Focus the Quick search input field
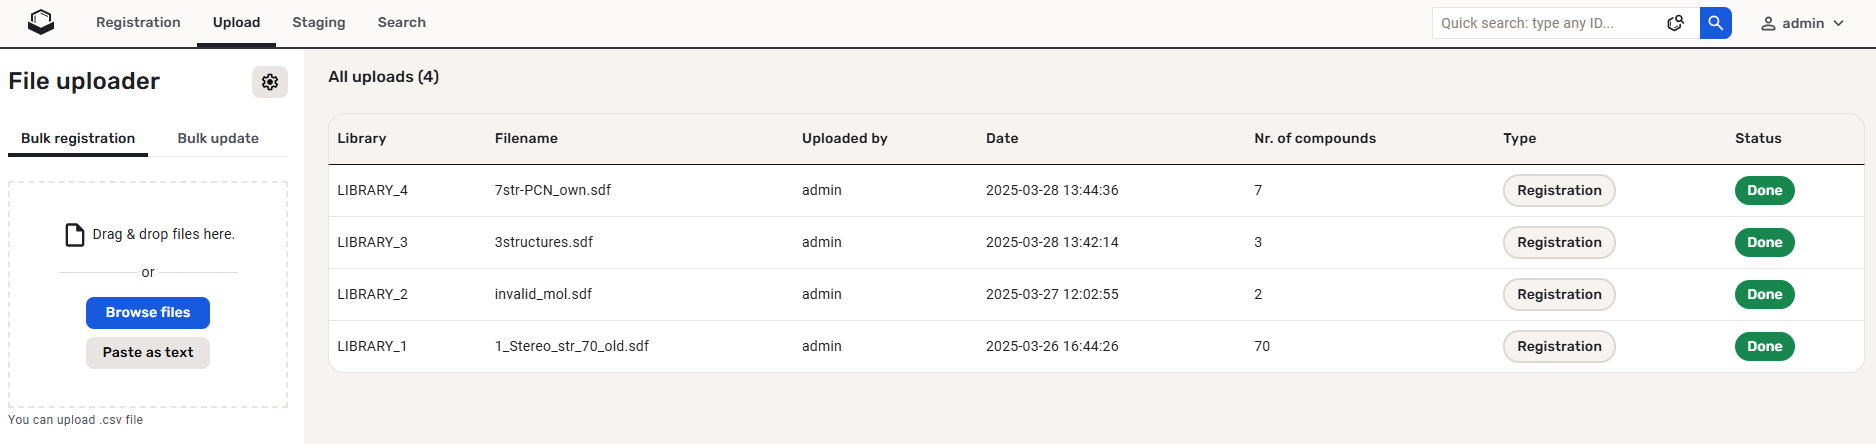Image resolution: width=1876 pixels, height=444 pixels. coord(1545,23)
